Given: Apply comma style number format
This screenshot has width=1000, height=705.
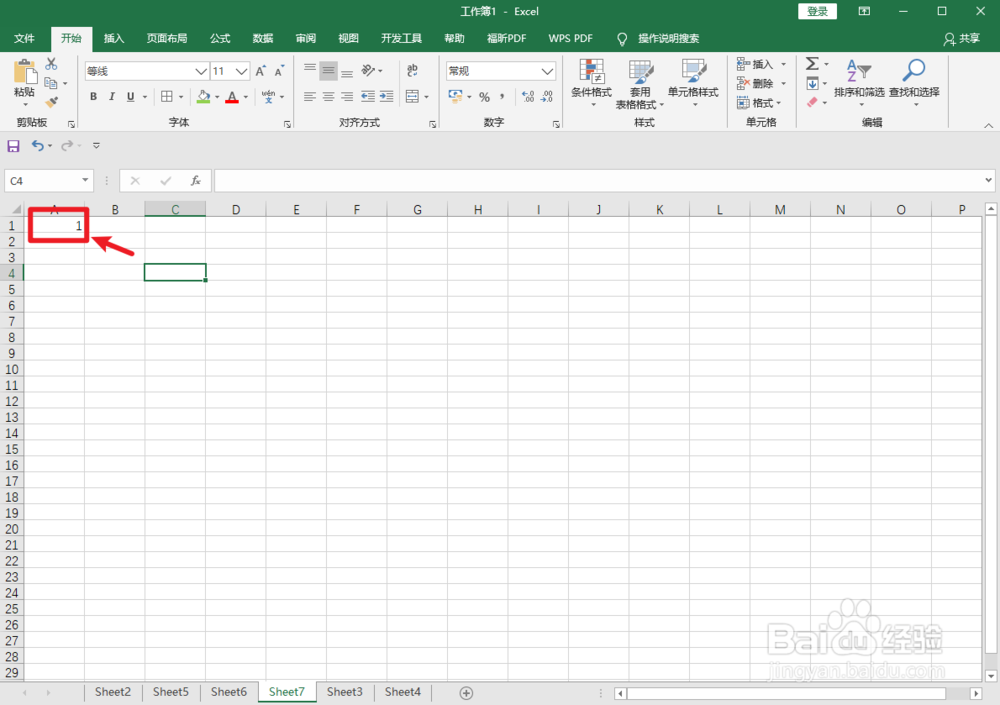Looking at the screenshot, I should tap(503, 96).
